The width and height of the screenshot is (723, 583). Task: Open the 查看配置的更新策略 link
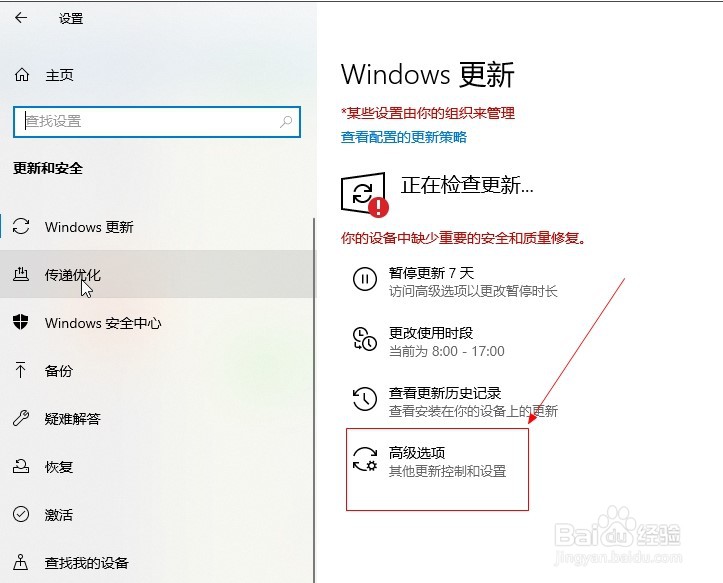[403, 137]
